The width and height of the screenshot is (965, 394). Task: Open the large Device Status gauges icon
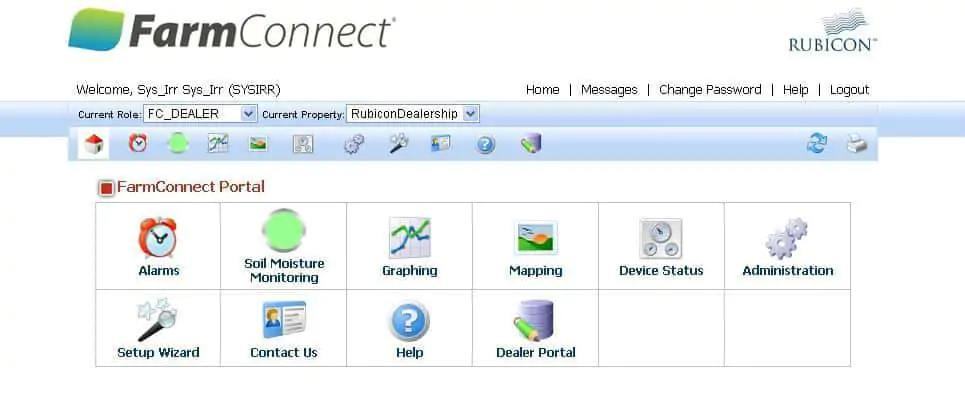[661, 238]
